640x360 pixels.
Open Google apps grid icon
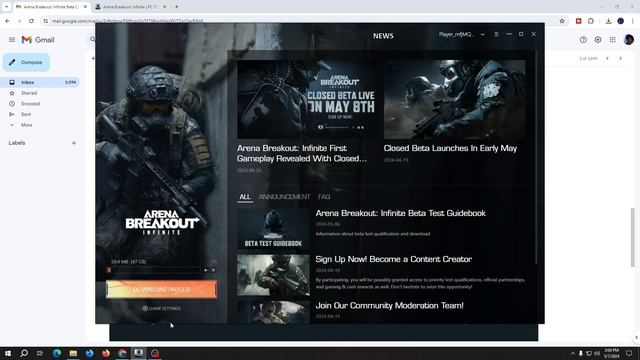coord(613,40)
